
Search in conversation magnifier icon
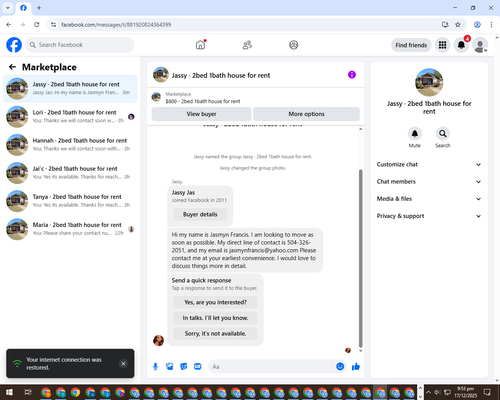click(x=443, y=134)
